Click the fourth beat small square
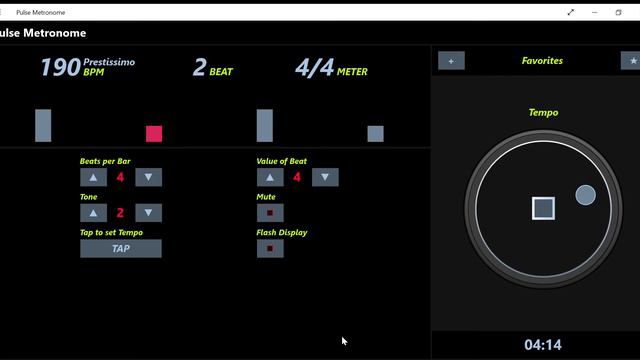Image resolution: width=640 pixels, height=360 pixels. (376, 134)
